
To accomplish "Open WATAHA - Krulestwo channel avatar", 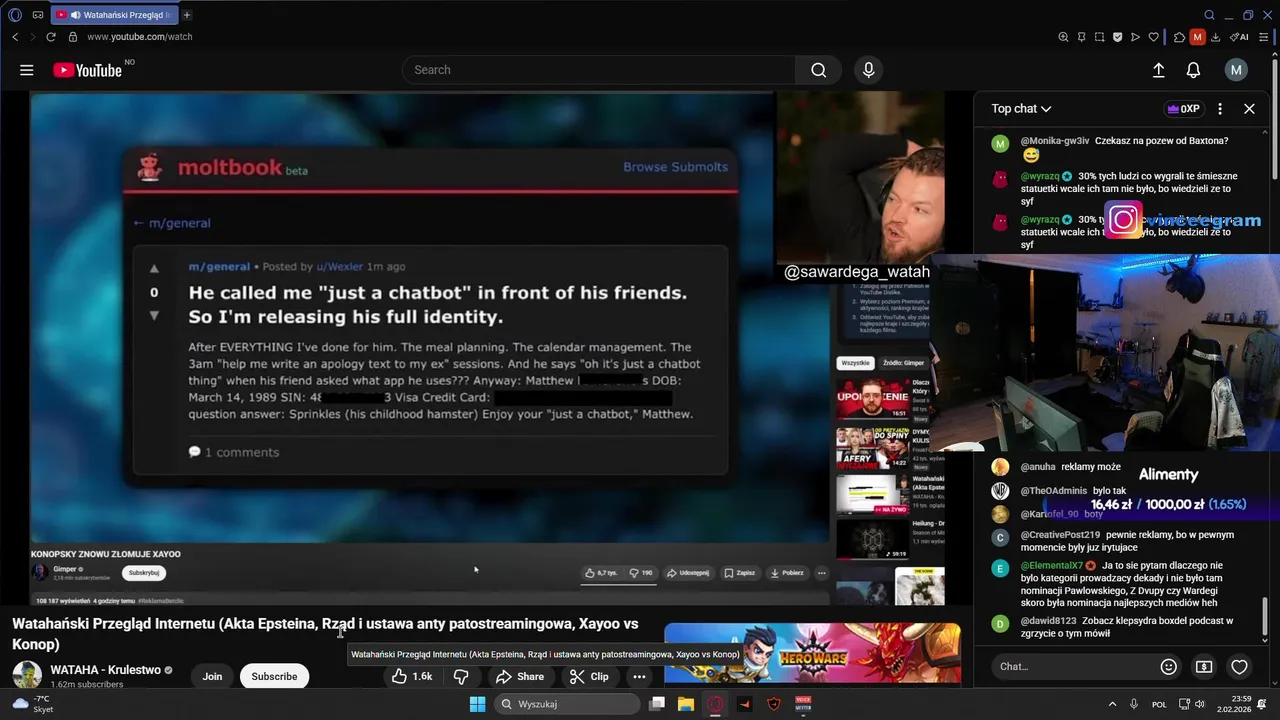I will 27,675.
